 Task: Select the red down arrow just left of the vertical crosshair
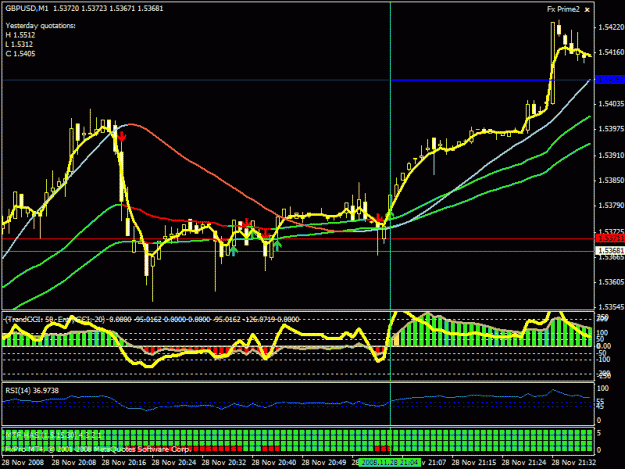[x=378, y=218]
